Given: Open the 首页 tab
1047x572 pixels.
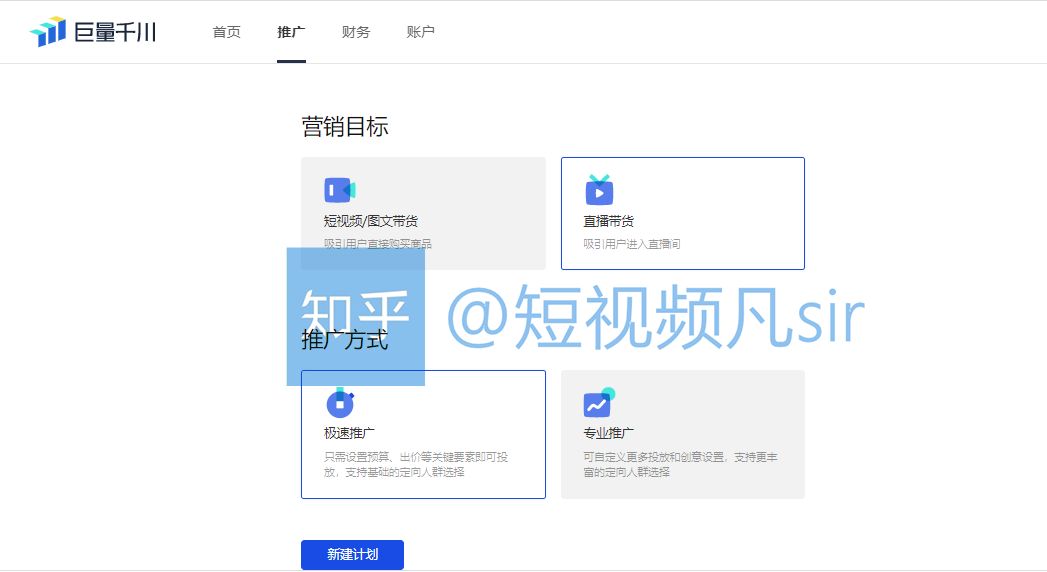Looking at the screenshot, I should click(x=226, y=32).
